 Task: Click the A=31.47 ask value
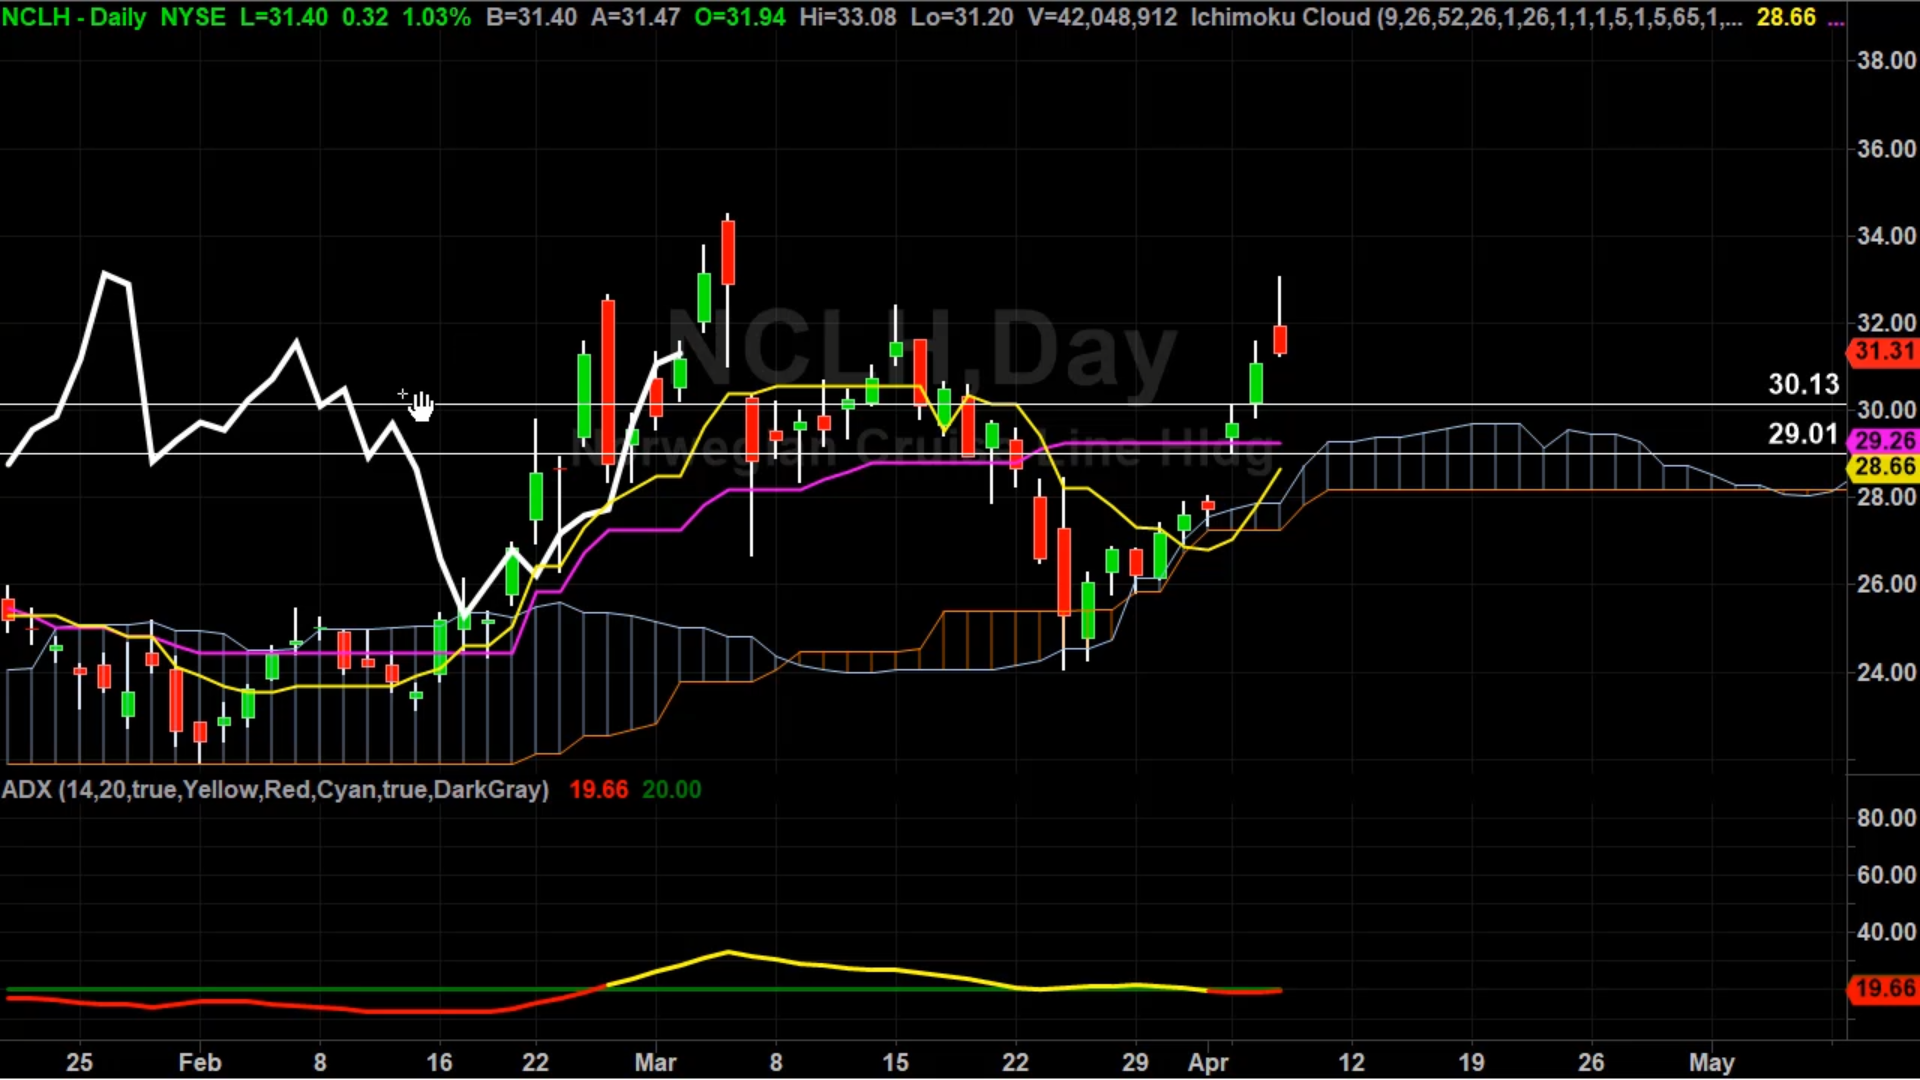(635, 17)
